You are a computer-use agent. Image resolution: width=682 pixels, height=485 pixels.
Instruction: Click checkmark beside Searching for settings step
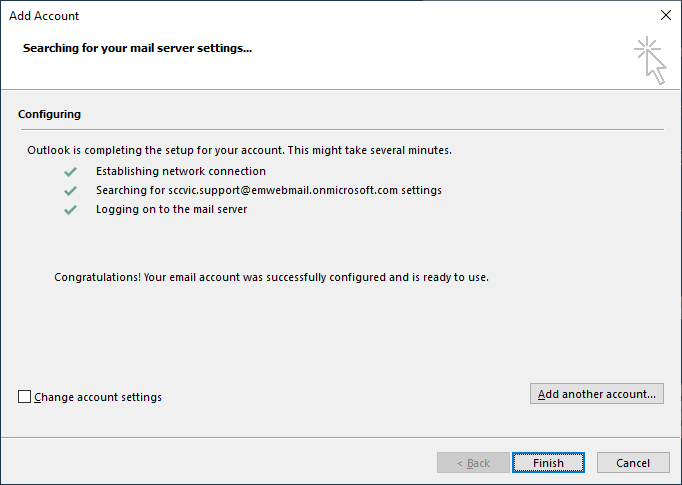[x=70, y=190]
